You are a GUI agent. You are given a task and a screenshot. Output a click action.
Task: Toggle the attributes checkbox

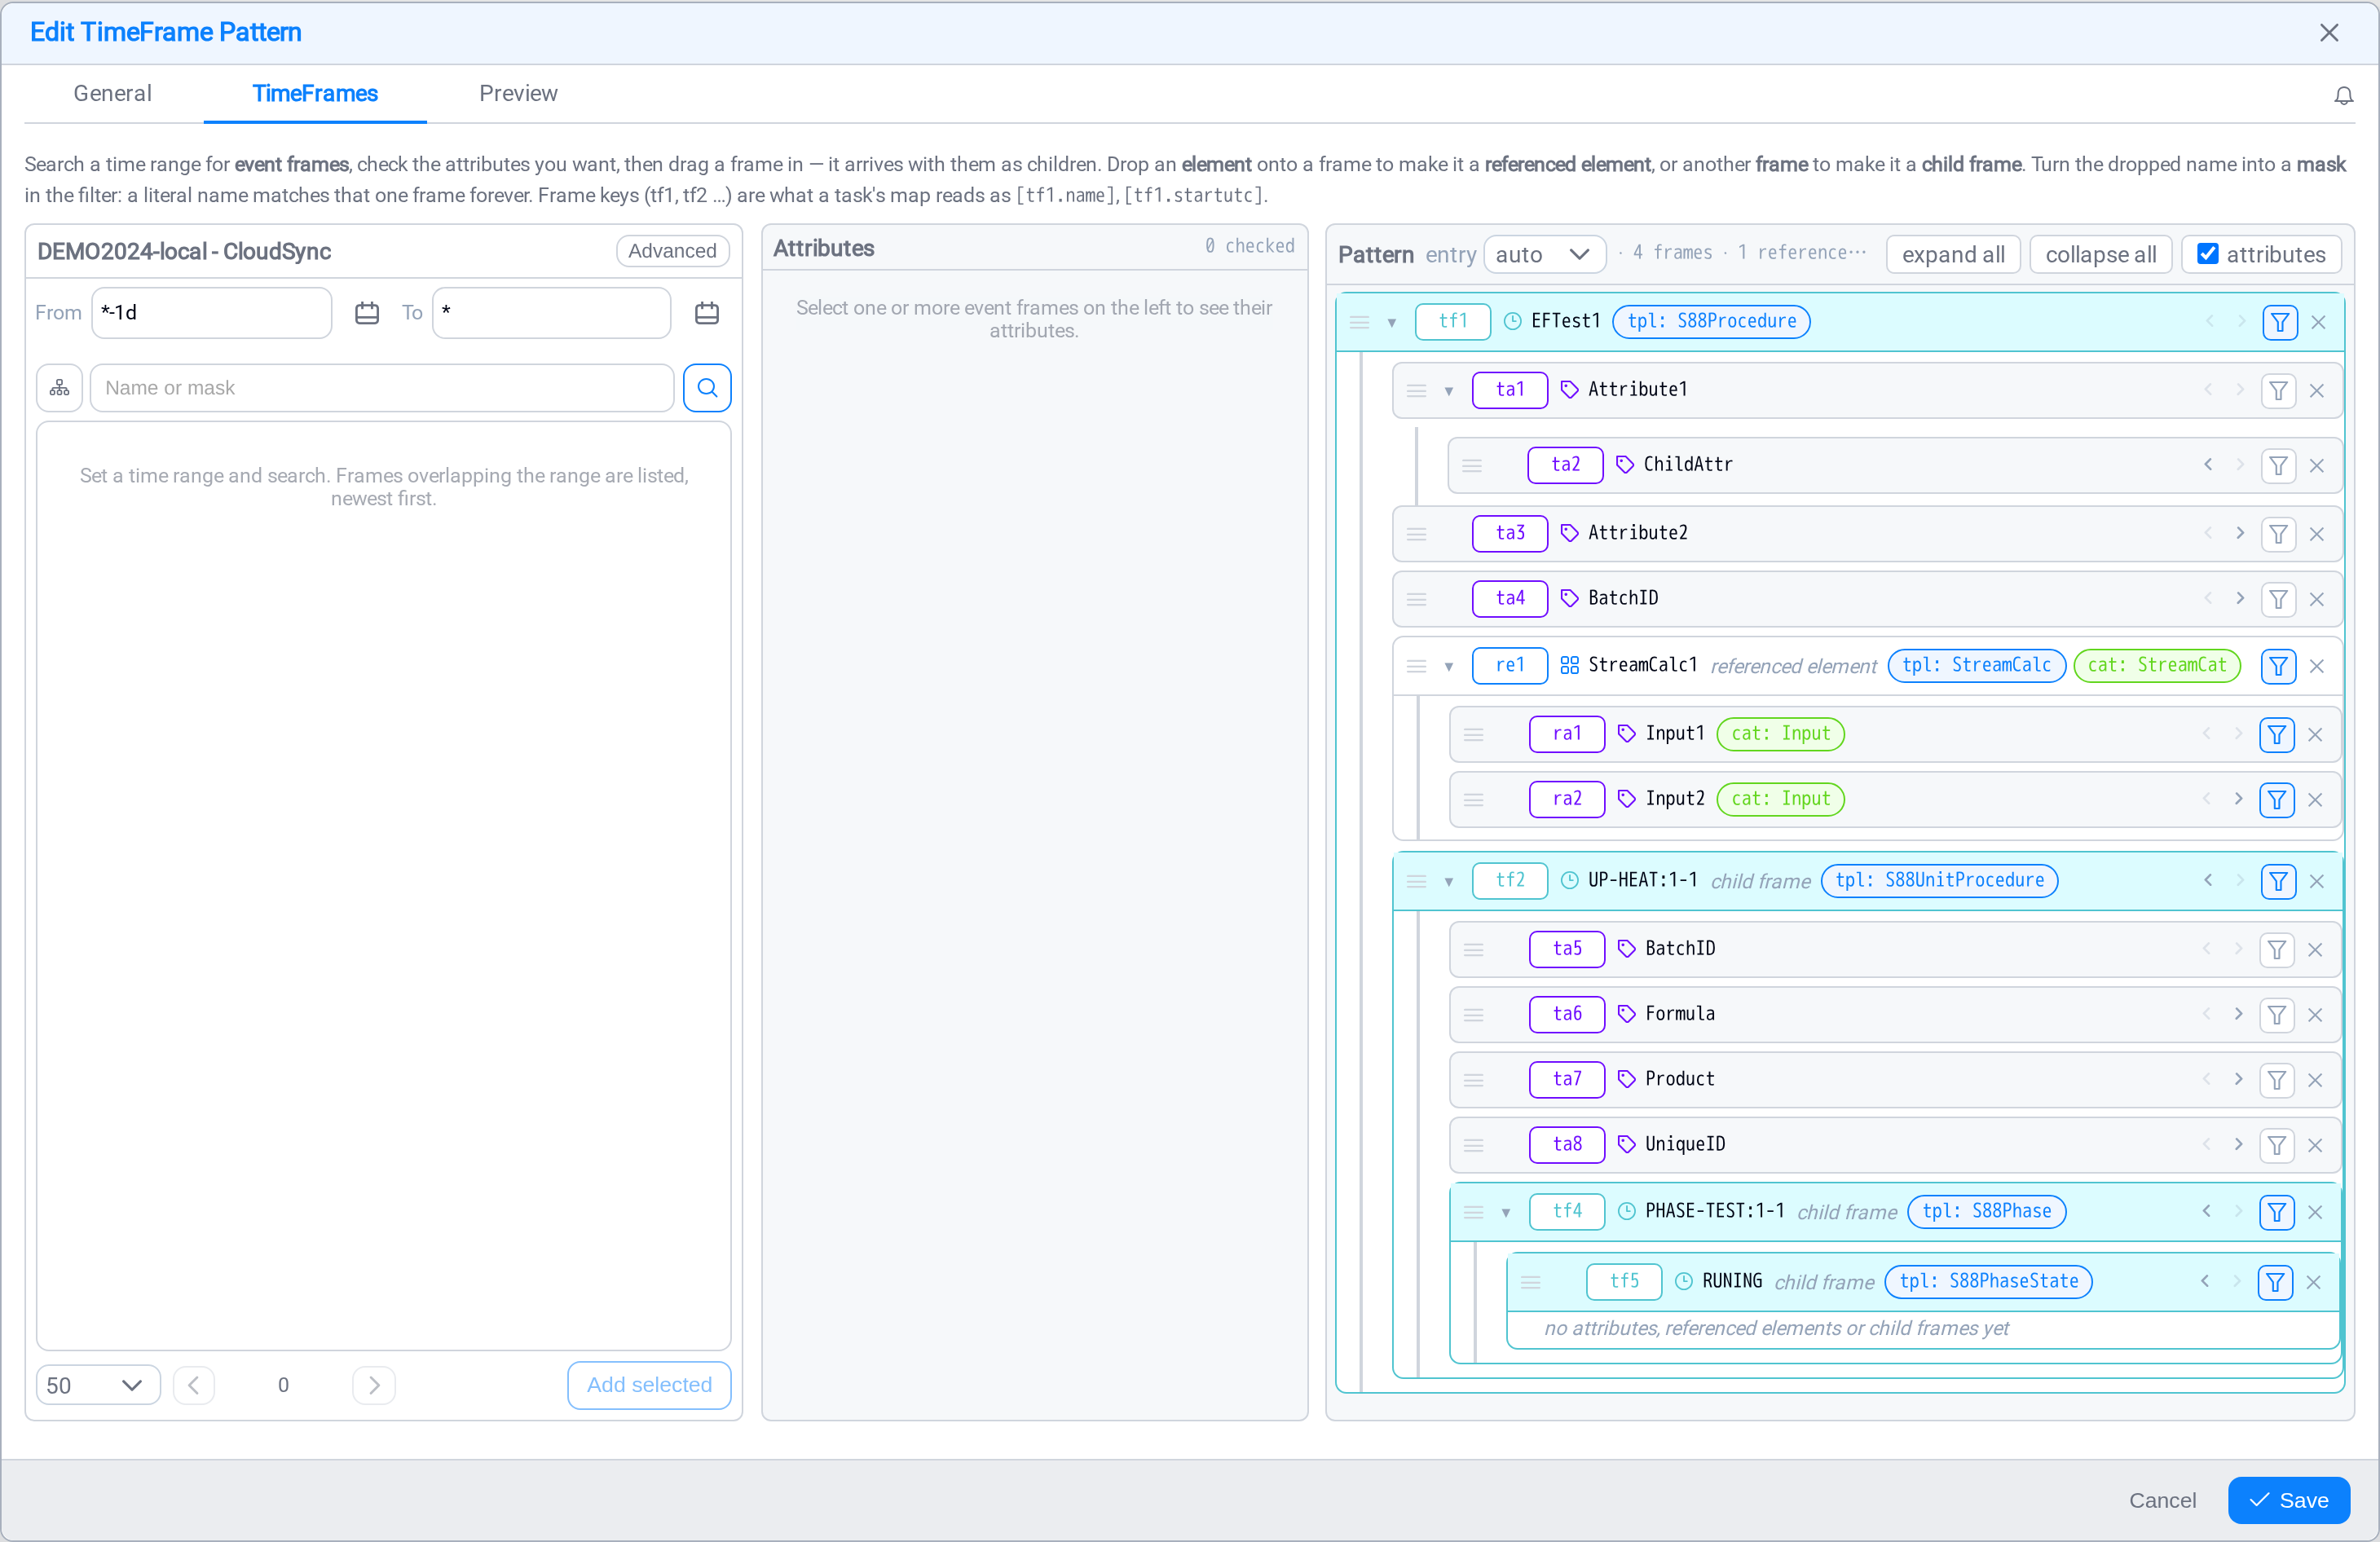pyautogui.click(x=2208, y=254)
